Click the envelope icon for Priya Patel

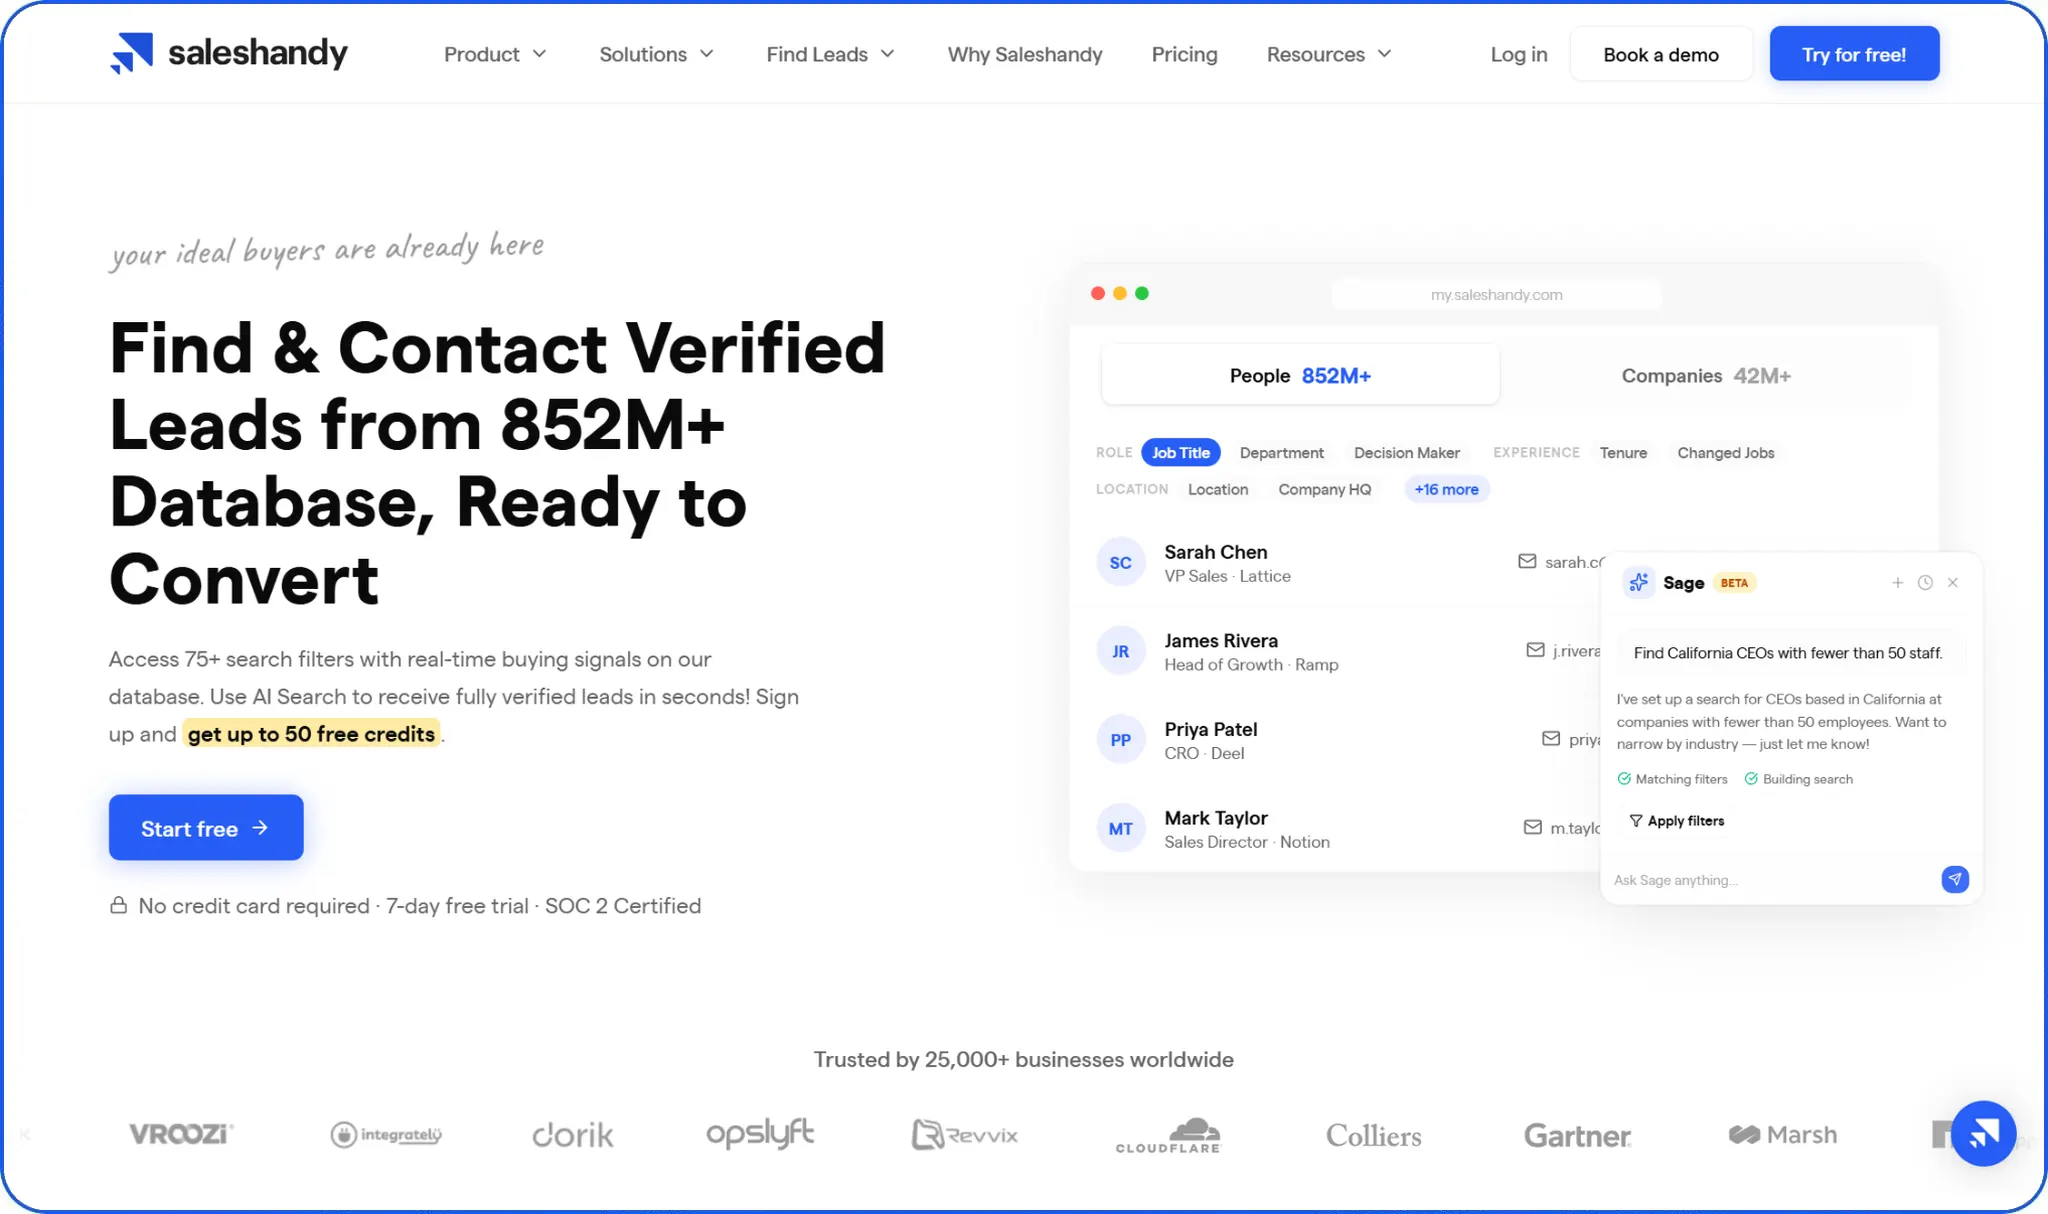[1551, 738]
